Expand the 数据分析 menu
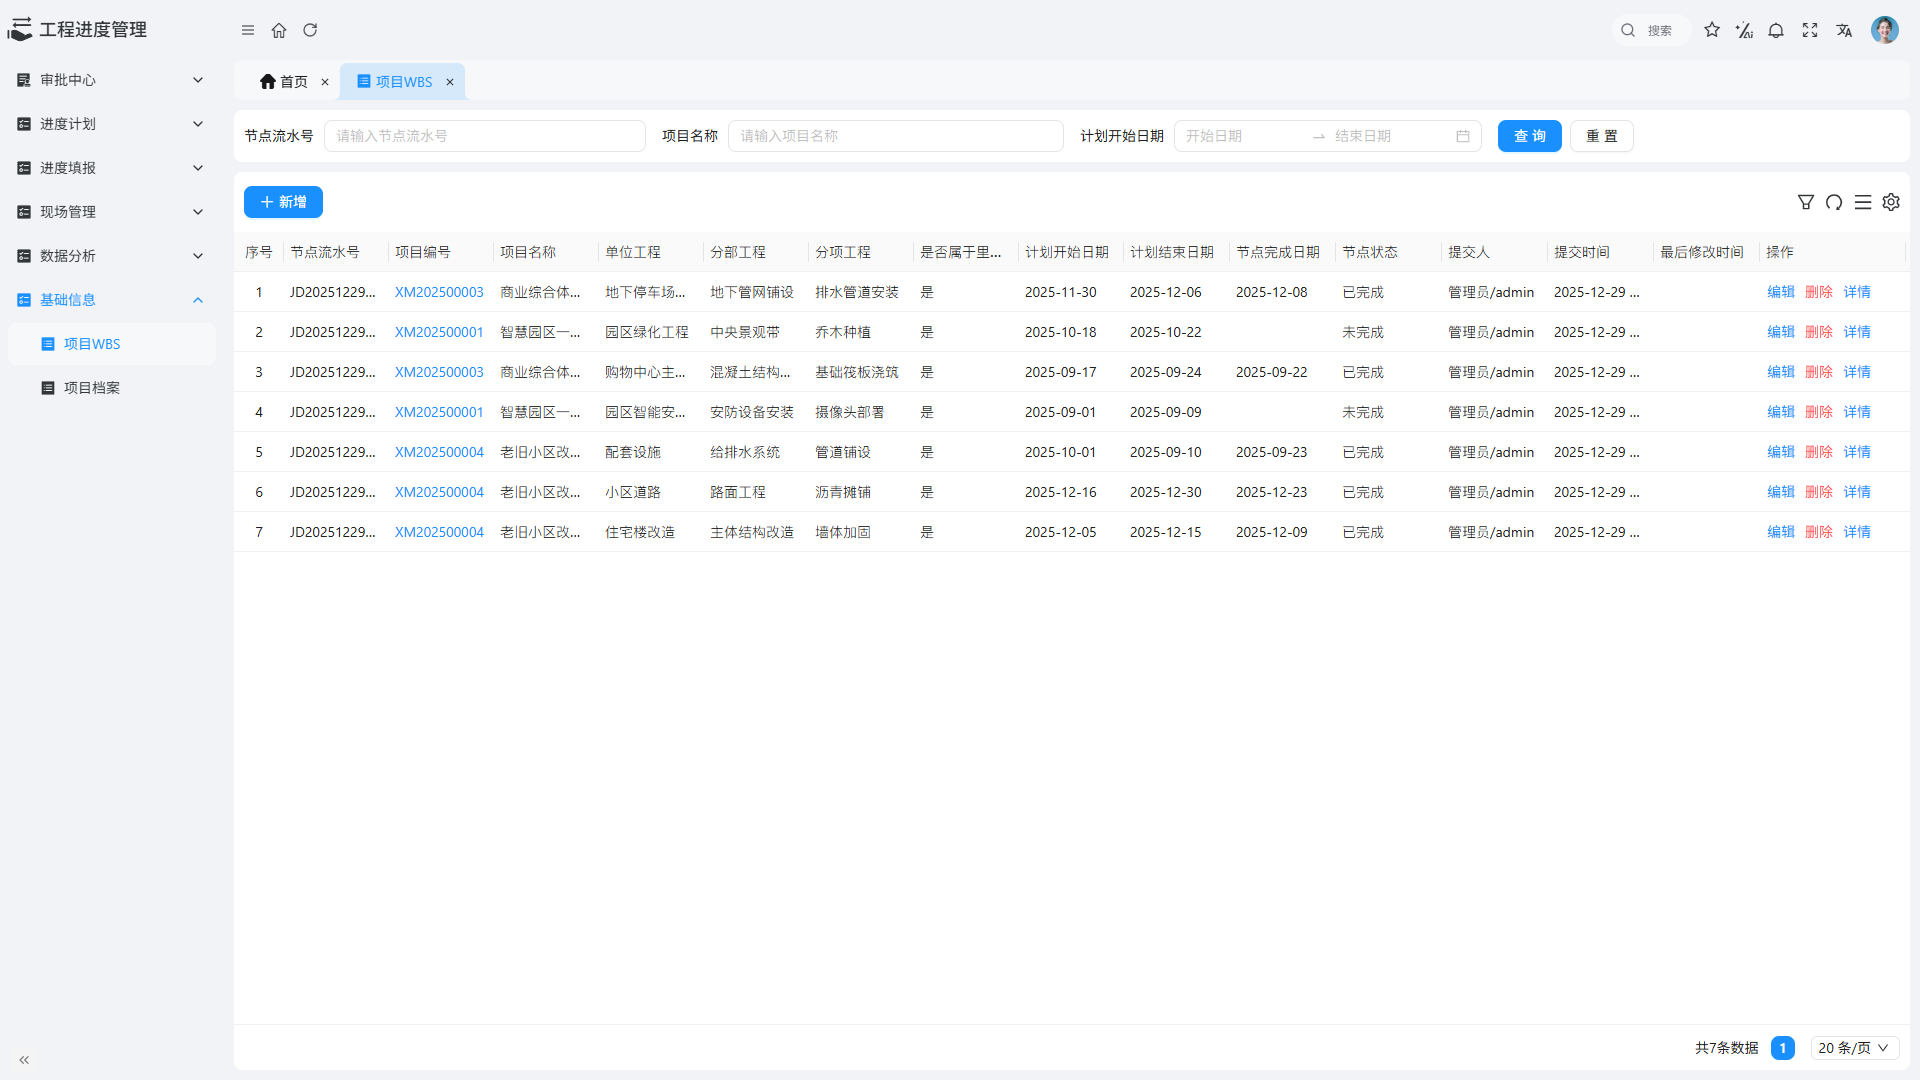 [110, 256]
